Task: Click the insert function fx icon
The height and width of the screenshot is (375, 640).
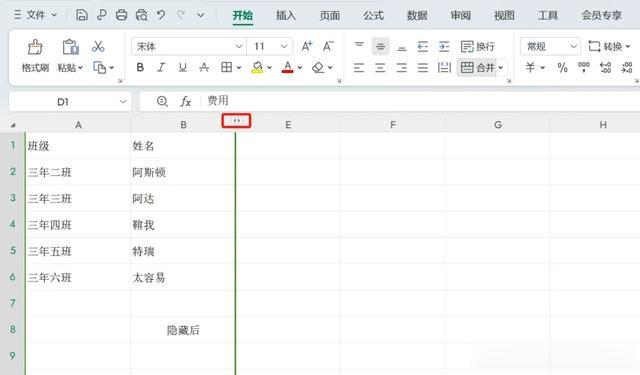Action: click(185, 101)
